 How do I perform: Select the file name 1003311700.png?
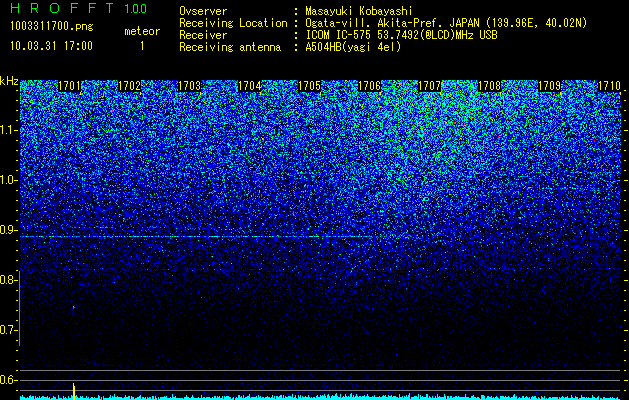click(x=52, y=27)
